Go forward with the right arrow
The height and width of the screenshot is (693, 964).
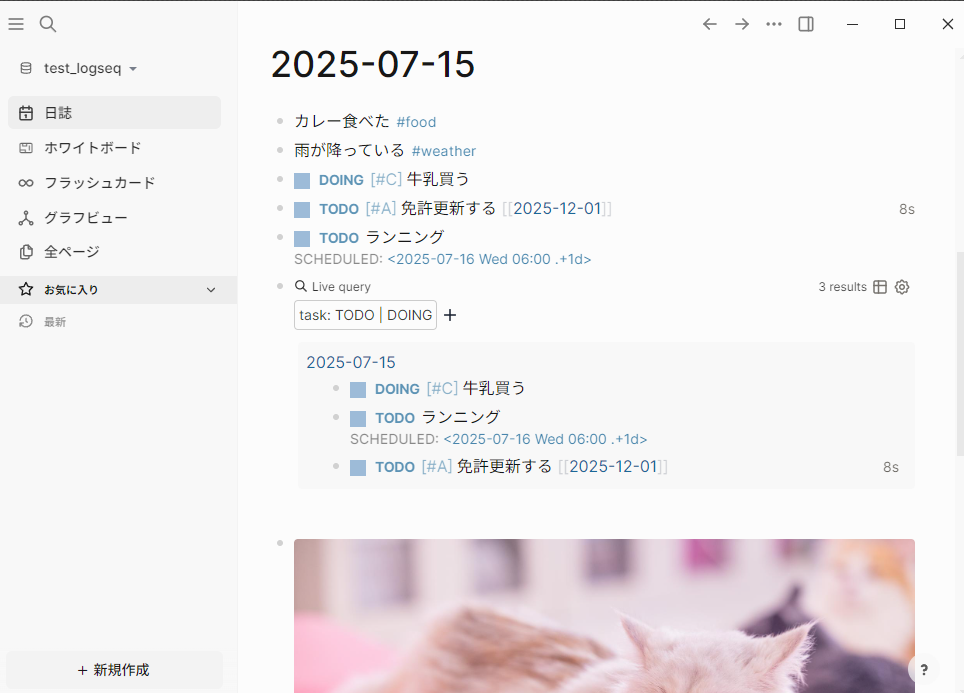click(742, 24)
